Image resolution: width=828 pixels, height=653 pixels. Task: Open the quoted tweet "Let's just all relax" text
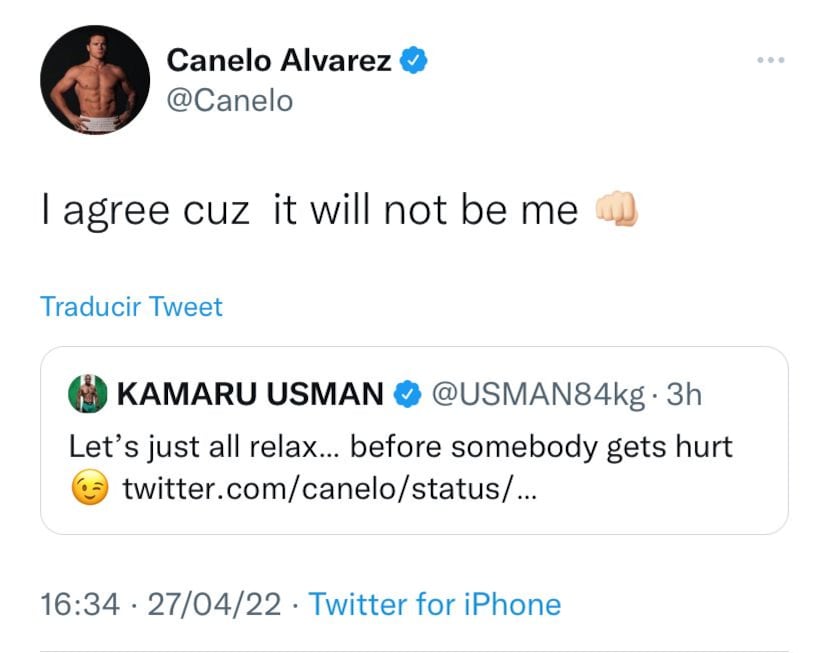click(x=400, y=446)
